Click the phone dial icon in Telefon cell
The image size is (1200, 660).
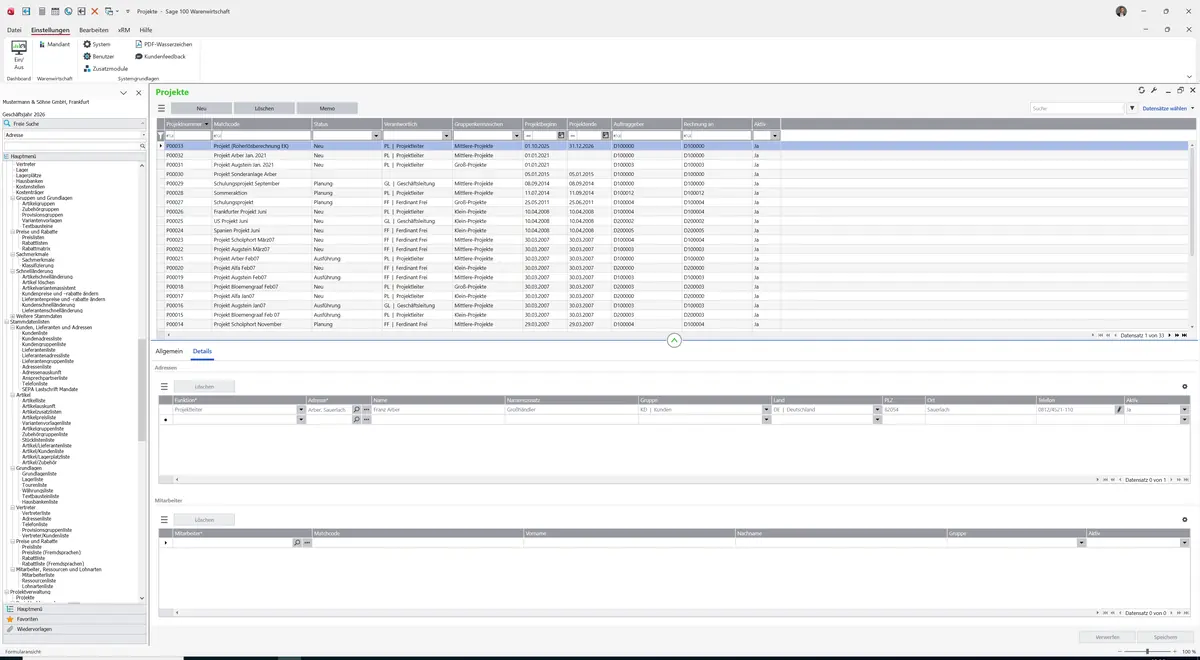tap(1119, 409)
